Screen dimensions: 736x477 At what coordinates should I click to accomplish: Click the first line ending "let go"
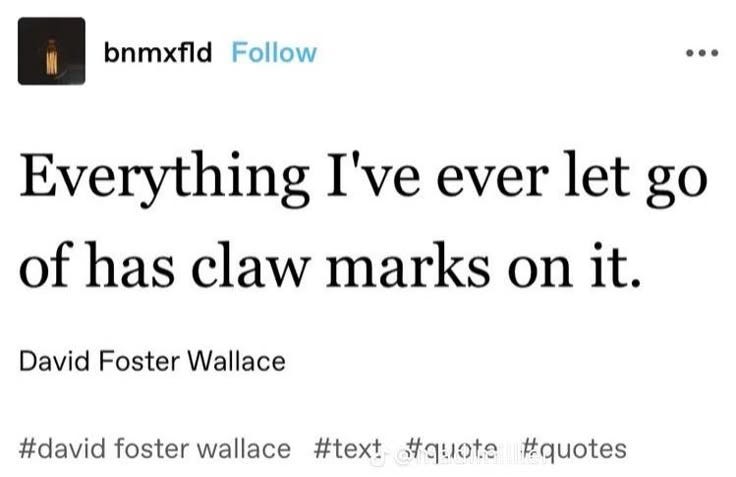pyautogui.click(x=363, y=178)
